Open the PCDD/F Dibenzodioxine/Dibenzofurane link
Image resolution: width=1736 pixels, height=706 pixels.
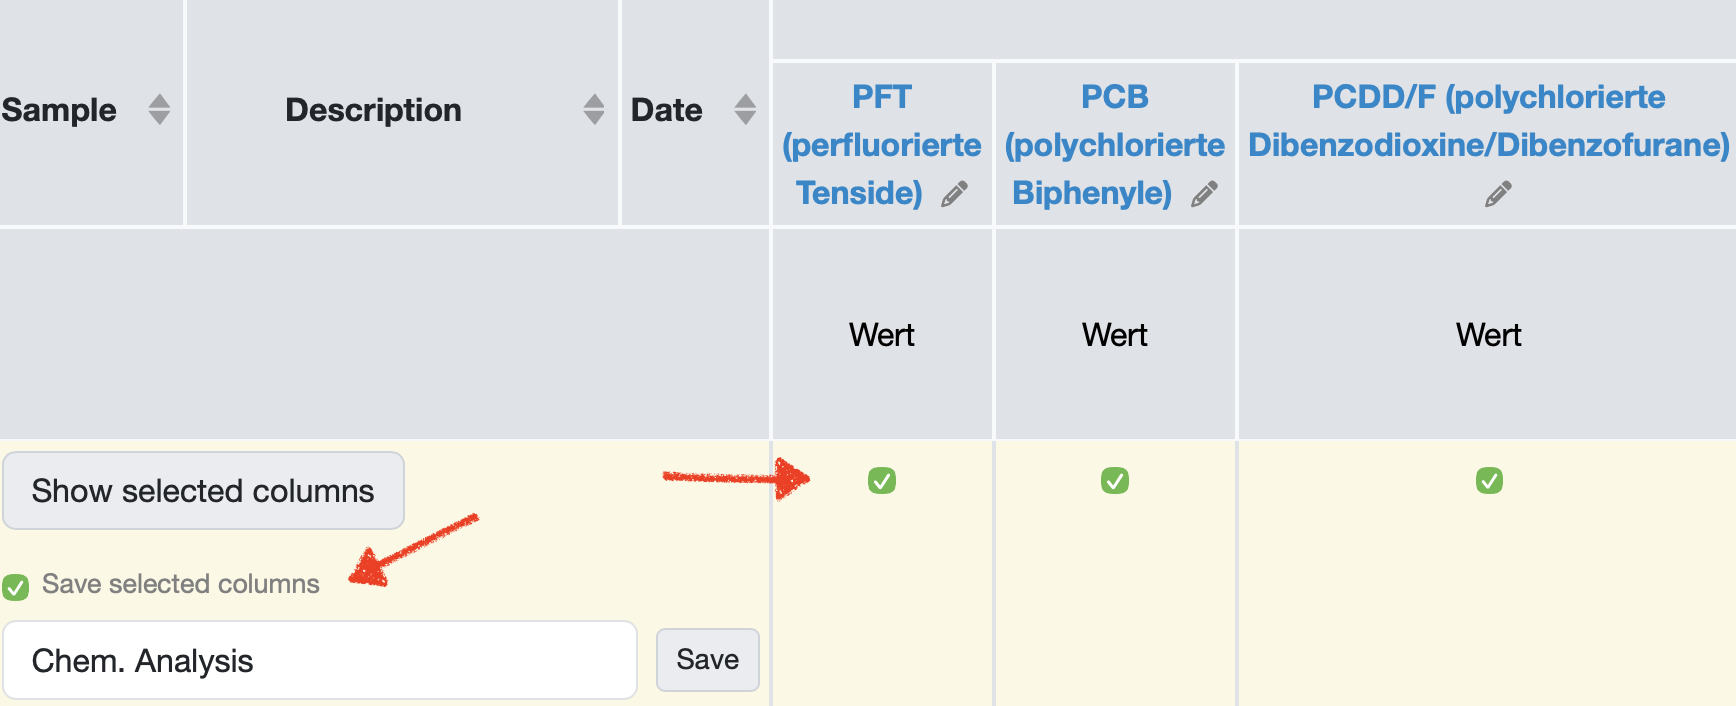tap(1488, 122)
